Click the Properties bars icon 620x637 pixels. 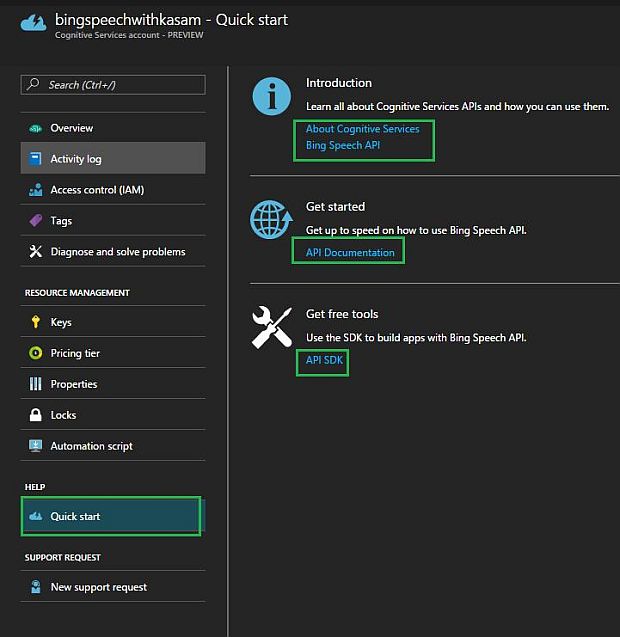[35, 384]
